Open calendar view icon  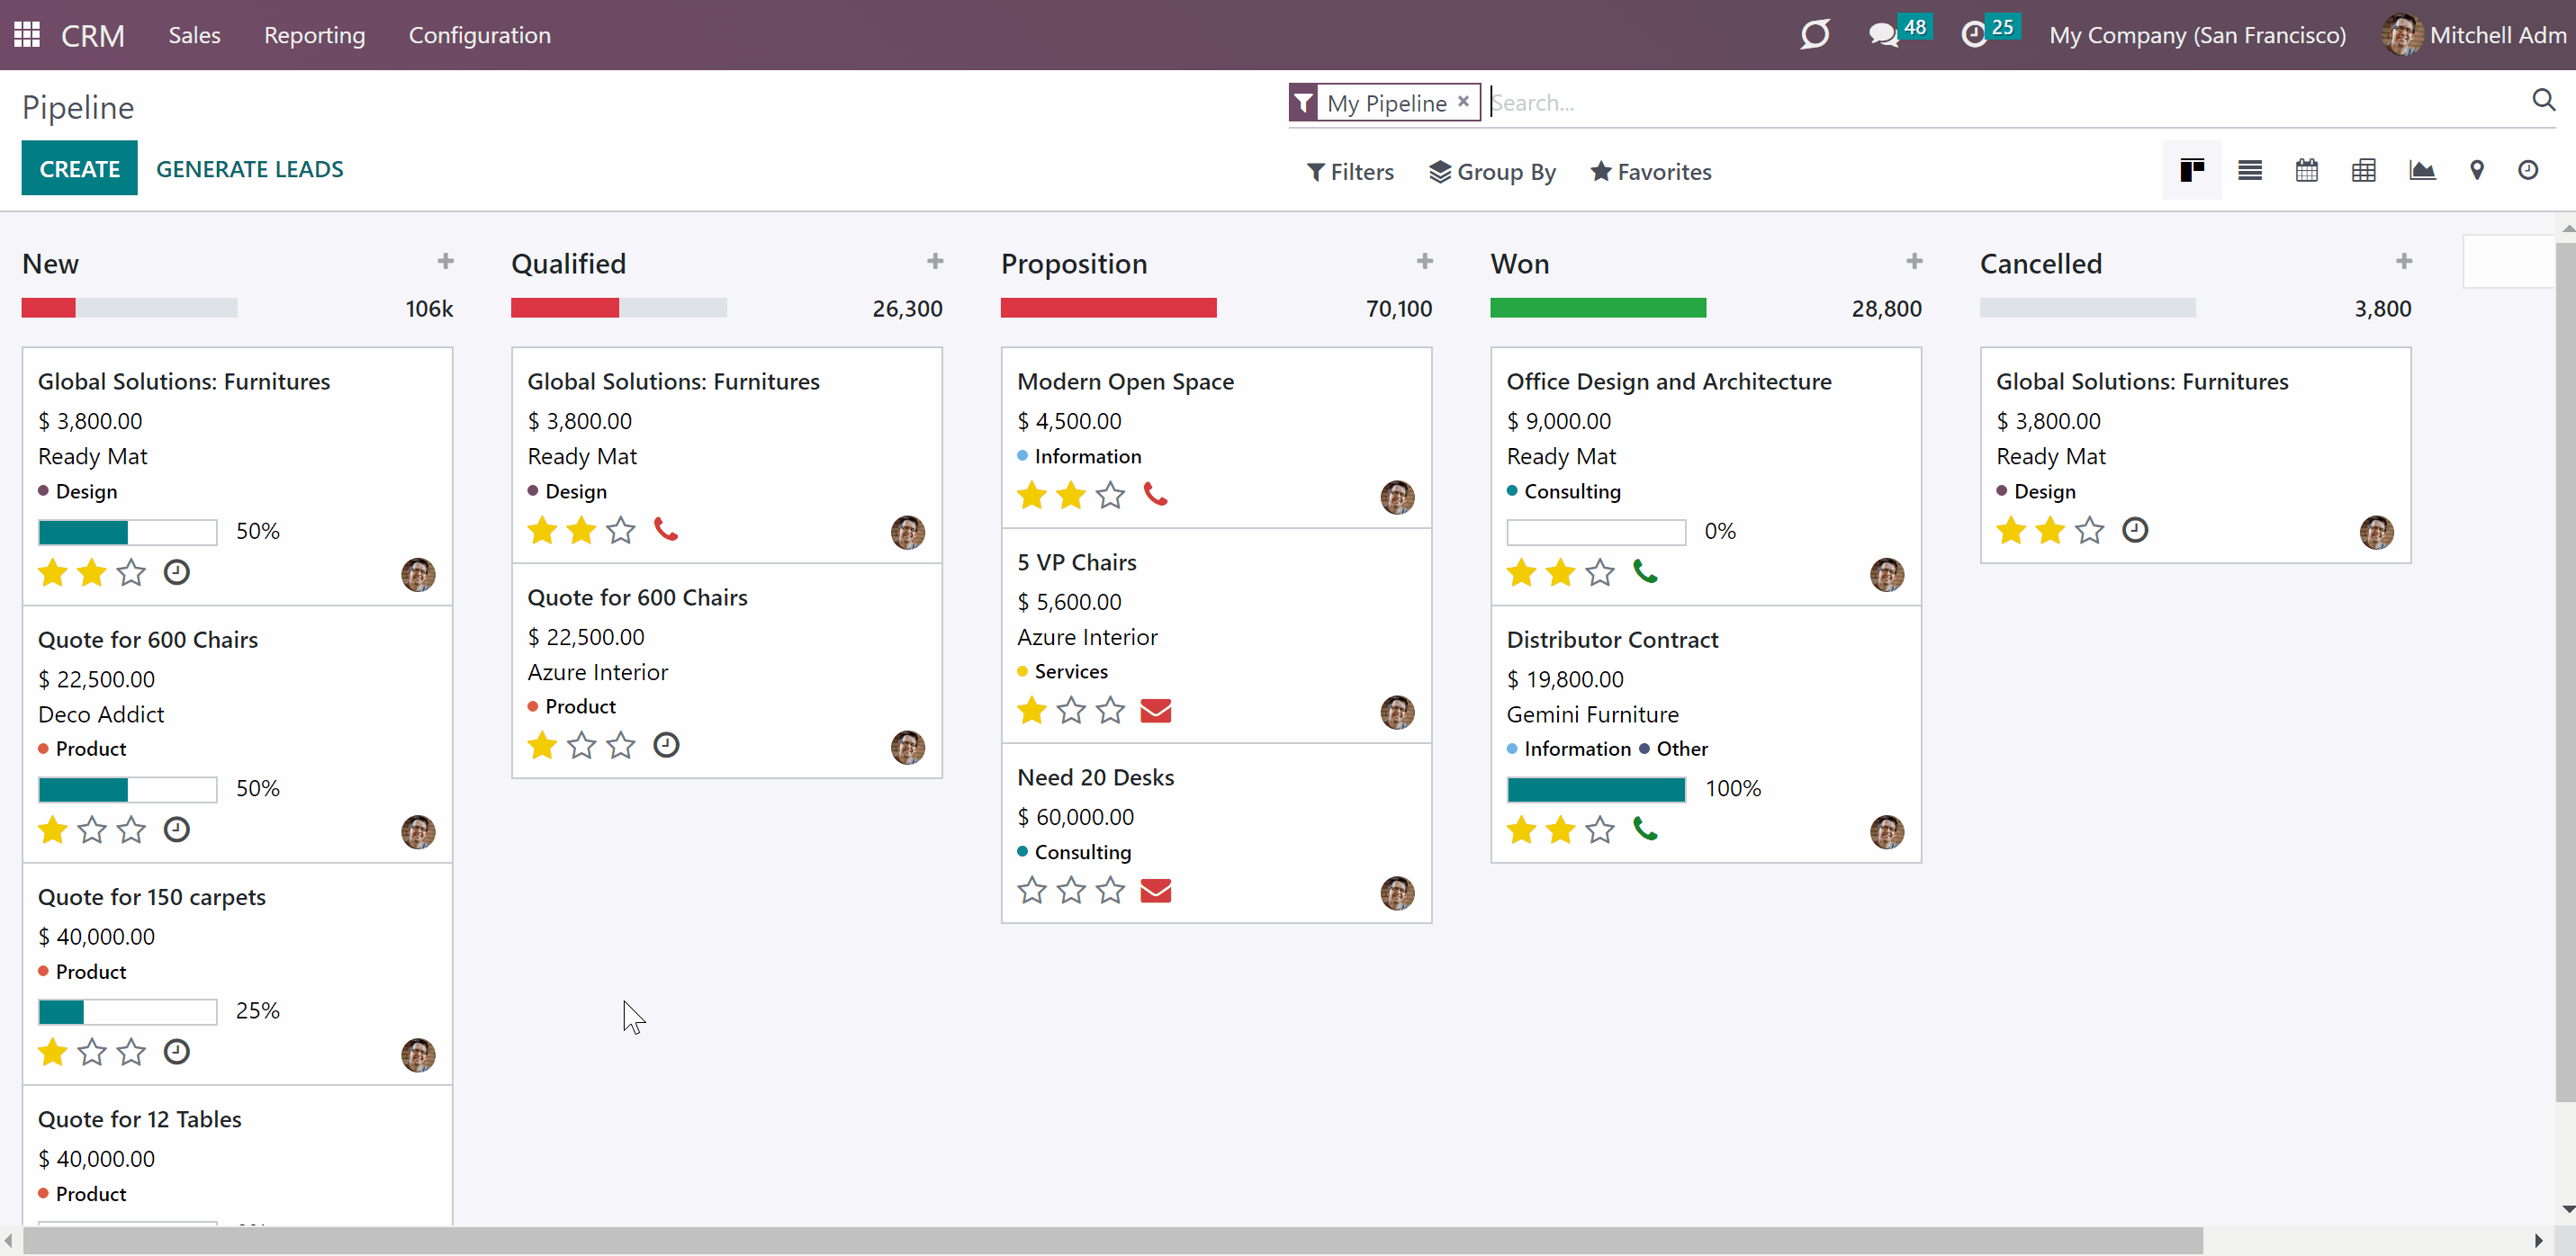[2307, 171]
